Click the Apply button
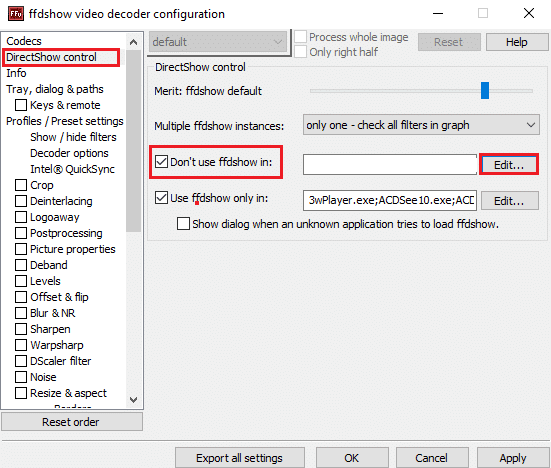Image resolution: width=551 pixels, height=468 pixels. coord(513,458)
